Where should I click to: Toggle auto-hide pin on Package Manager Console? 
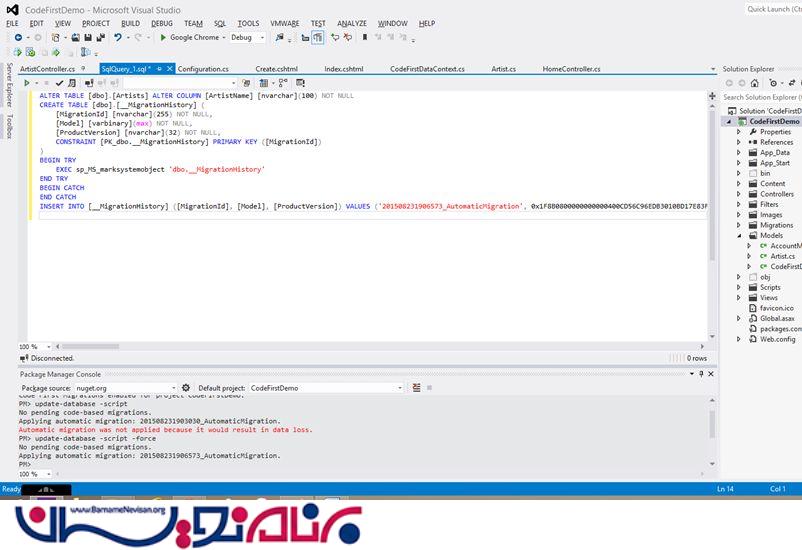pos(699,372)
